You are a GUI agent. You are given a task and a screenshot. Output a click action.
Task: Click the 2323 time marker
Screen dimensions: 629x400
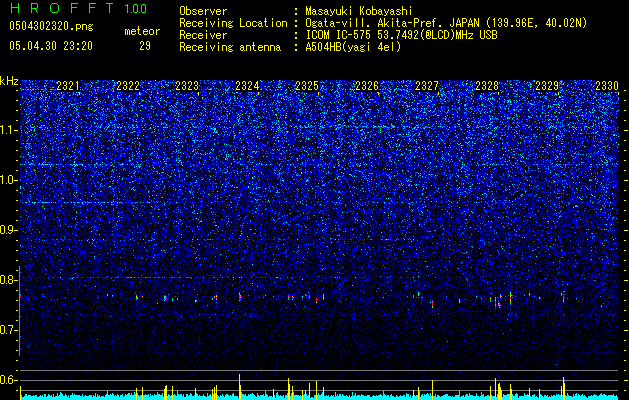[187, 86]
